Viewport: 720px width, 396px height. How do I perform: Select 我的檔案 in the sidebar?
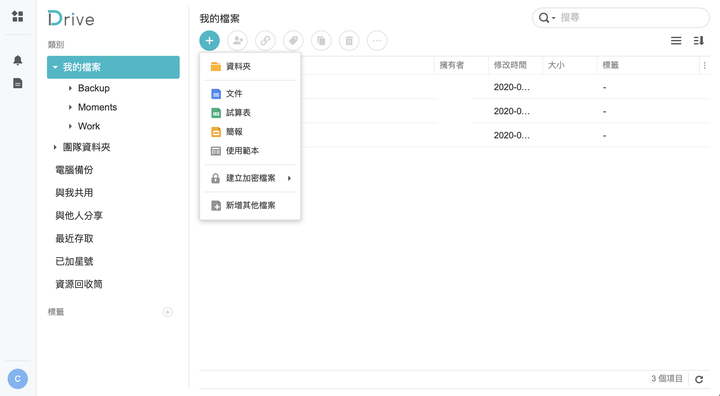[x=113, y=67]
